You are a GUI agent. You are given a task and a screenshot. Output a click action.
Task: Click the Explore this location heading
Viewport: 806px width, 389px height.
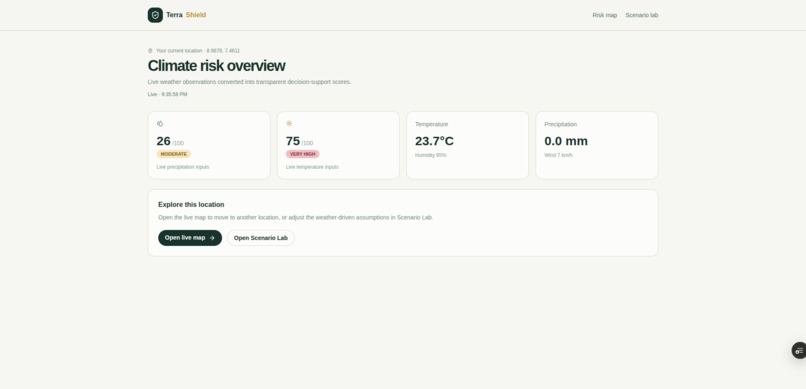tap(191, 205)
